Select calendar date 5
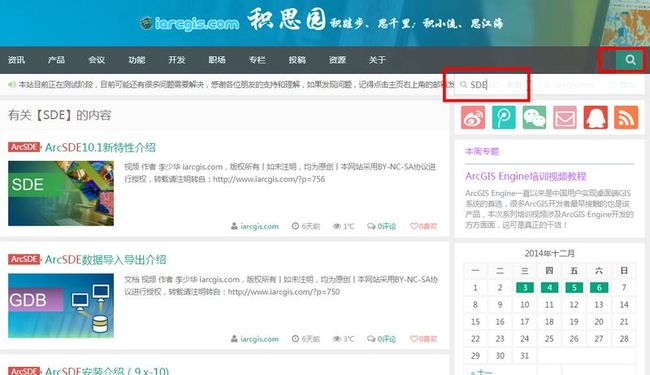This screenshot has width=650, height=375. point(574,288)
